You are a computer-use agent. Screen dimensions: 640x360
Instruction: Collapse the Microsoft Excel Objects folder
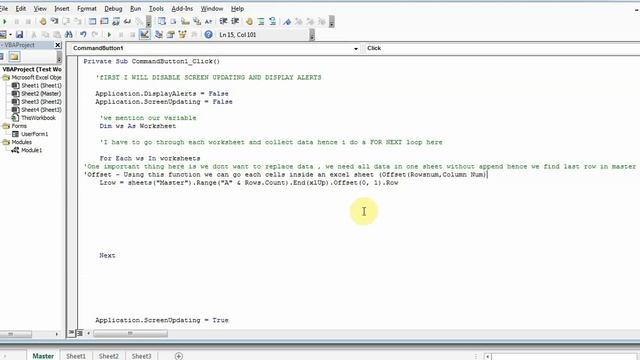pos(6,78)
